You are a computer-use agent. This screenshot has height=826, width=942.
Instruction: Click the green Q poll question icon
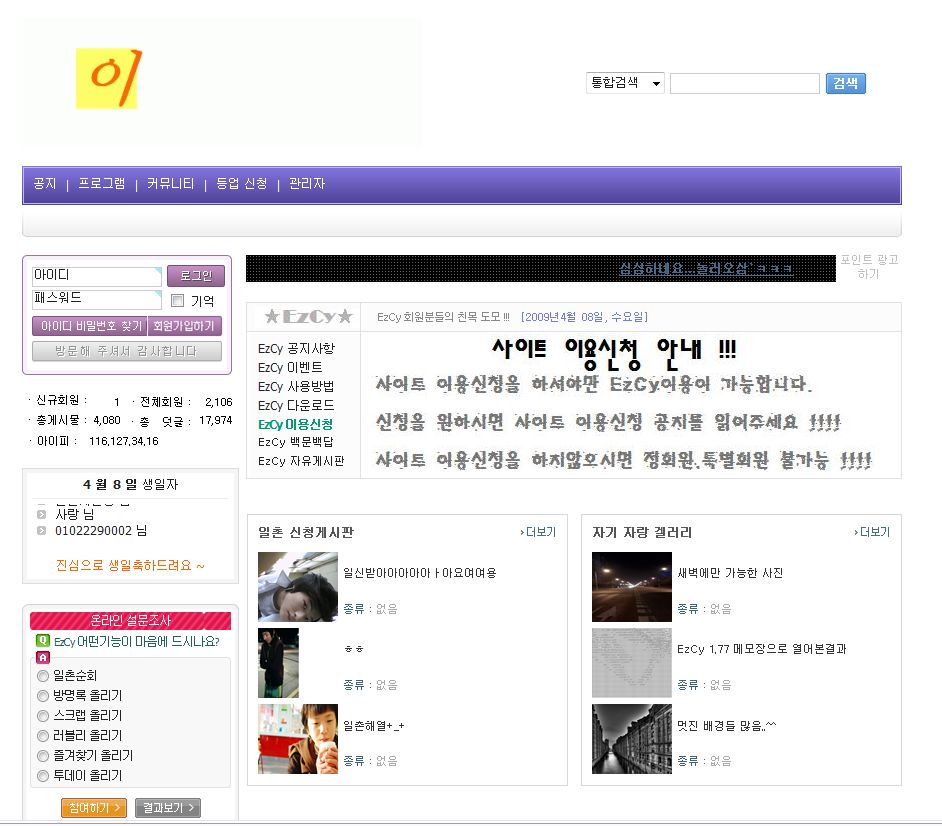[x=43, y=641]
